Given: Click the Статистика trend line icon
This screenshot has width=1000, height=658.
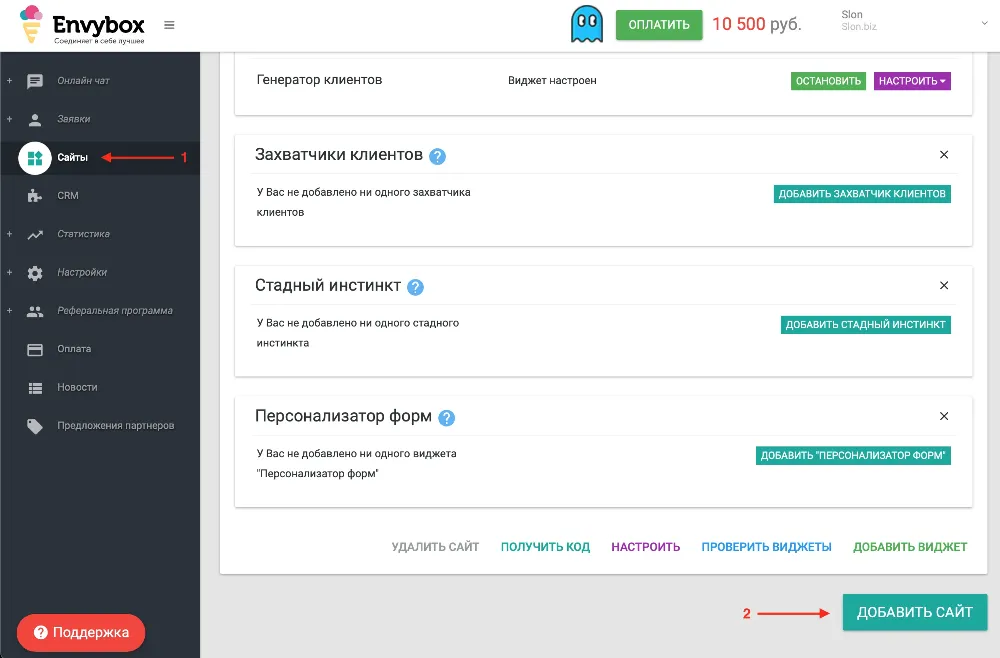Looking at the screenshot, I should point(35,234).
